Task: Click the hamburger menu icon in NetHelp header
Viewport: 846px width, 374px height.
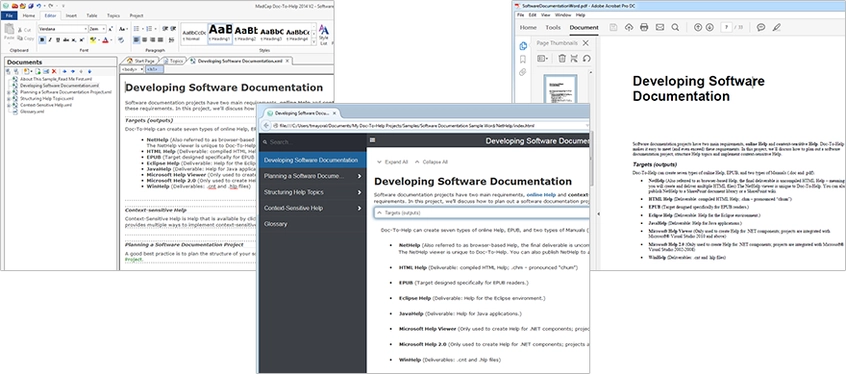Action: pos(372,140)
